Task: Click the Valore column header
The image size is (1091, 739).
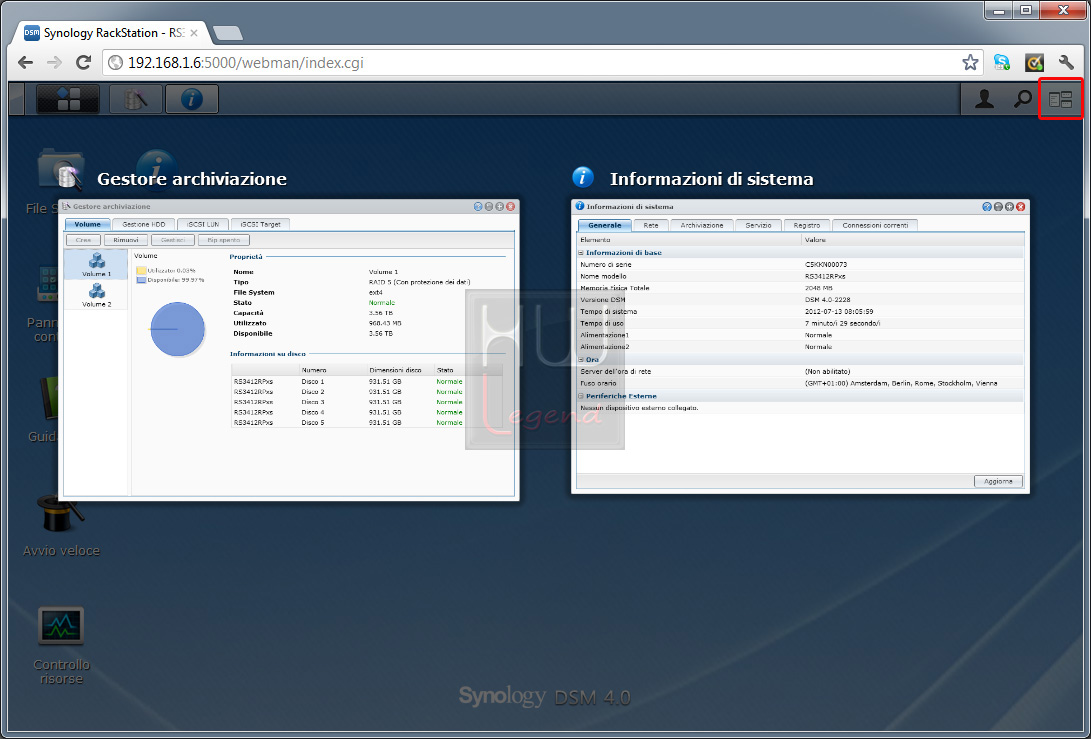Action: (913, 240)
